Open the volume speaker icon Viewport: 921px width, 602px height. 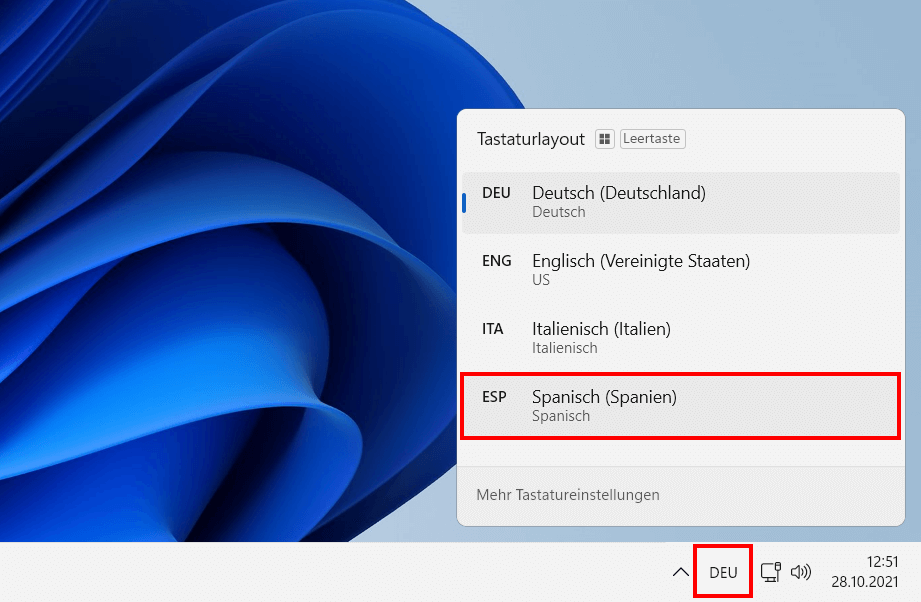[800, 572]
